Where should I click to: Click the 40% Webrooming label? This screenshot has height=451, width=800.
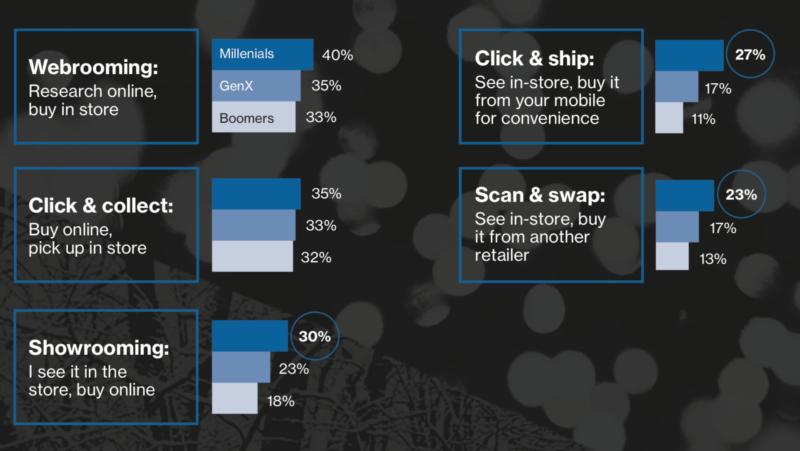(x=337, y=55)
